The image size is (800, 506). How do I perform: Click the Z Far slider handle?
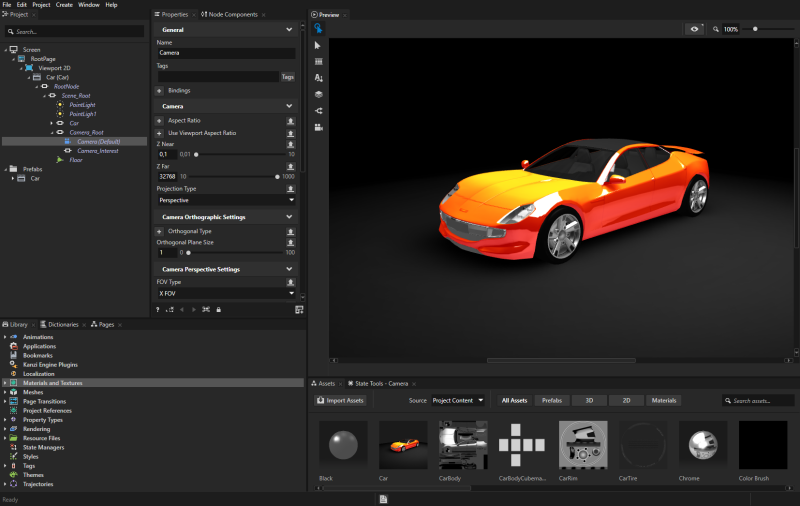(277, 176)
